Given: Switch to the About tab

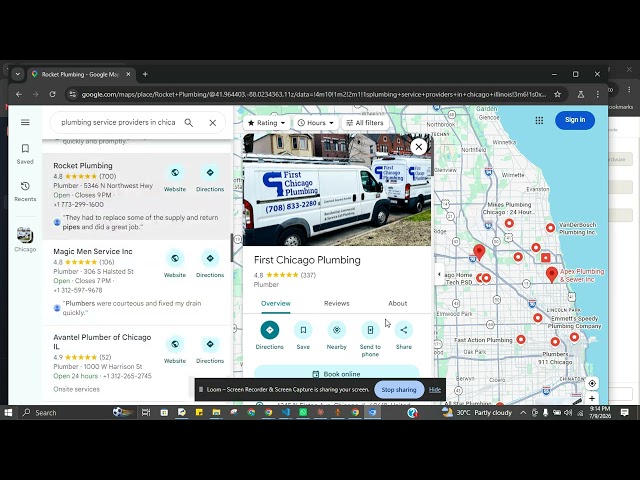Looking at the screenshot, I should tap(398, 303).
